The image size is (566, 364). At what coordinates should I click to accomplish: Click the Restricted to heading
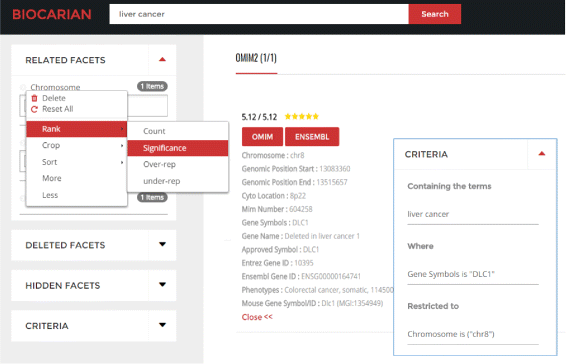coord(433,306)
